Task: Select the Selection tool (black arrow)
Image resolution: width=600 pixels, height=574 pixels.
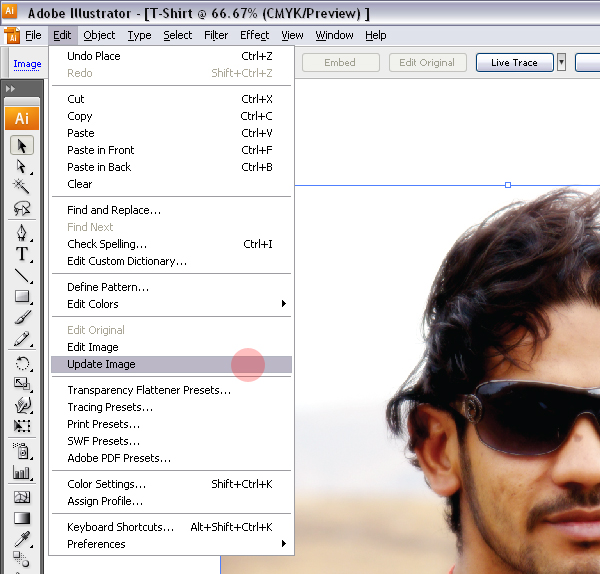Action: pyautogui.click(x=22, y=145)
